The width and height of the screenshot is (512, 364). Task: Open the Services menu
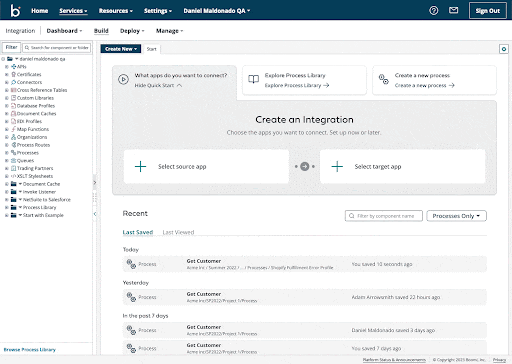[73, 11]
